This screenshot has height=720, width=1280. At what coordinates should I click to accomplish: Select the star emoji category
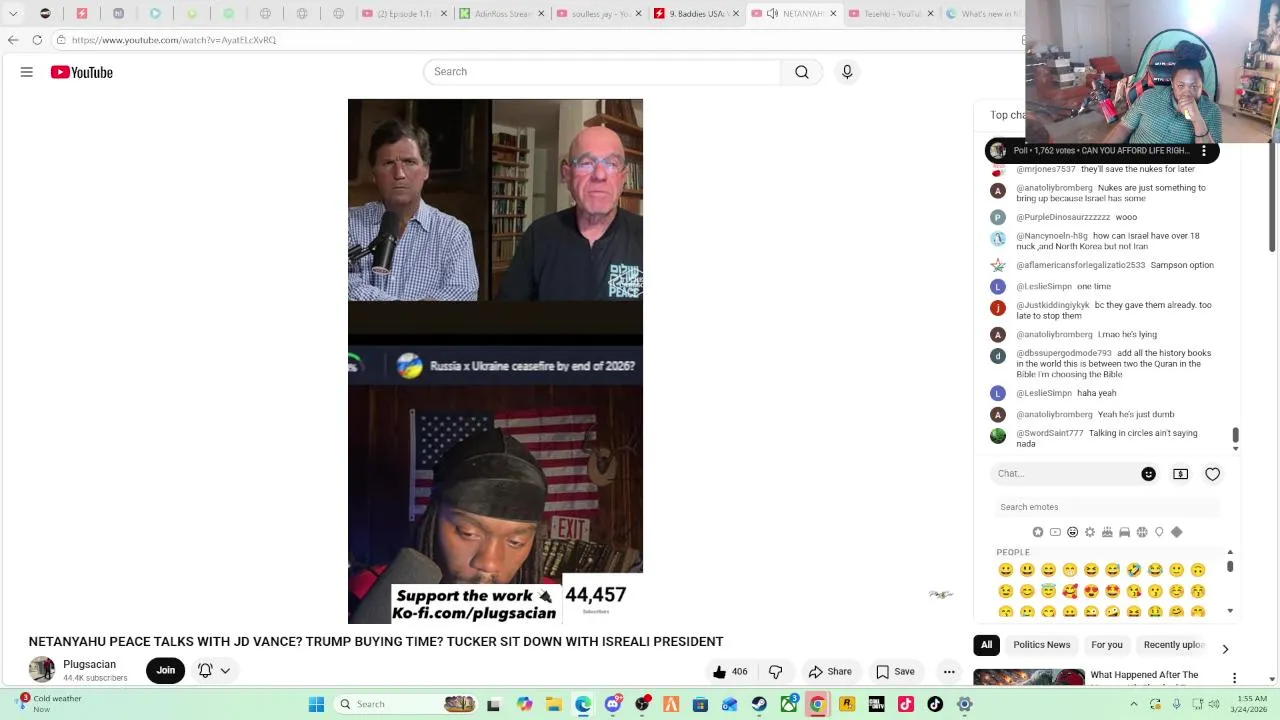coord(1038,532)
